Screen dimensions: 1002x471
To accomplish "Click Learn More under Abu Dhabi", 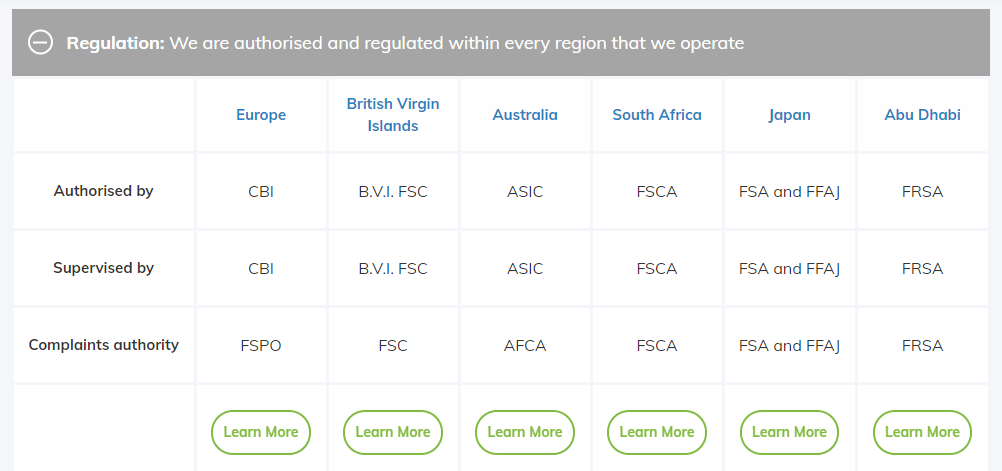I will [922, 432].
